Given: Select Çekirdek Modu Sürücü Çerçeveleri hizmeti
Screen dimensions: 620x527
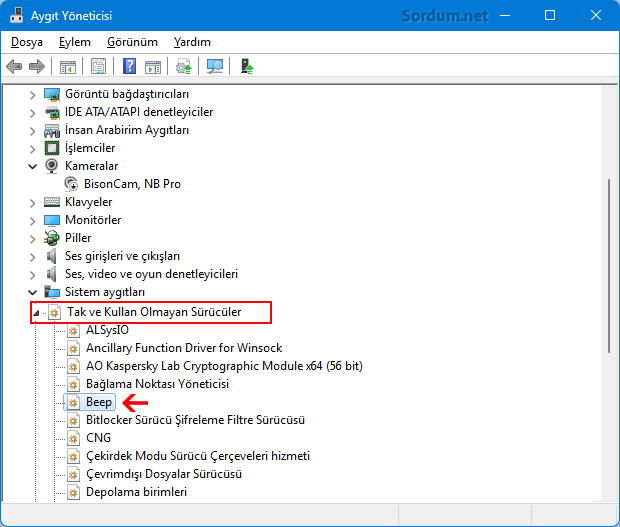Looking at the screenshot, I should pyautogui.click(x=198, y=456).
